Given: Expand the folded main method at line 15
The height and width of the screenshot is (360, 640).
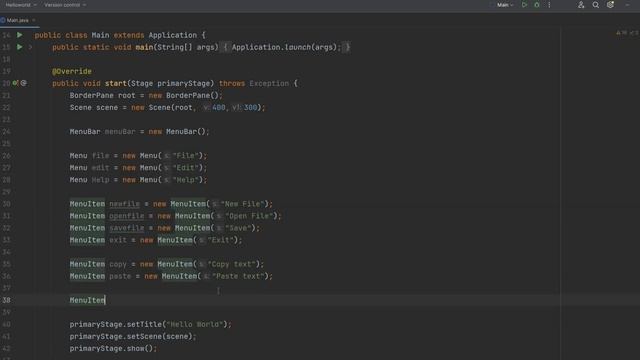Looking at the screenshot, I should [x=30, y=47].
